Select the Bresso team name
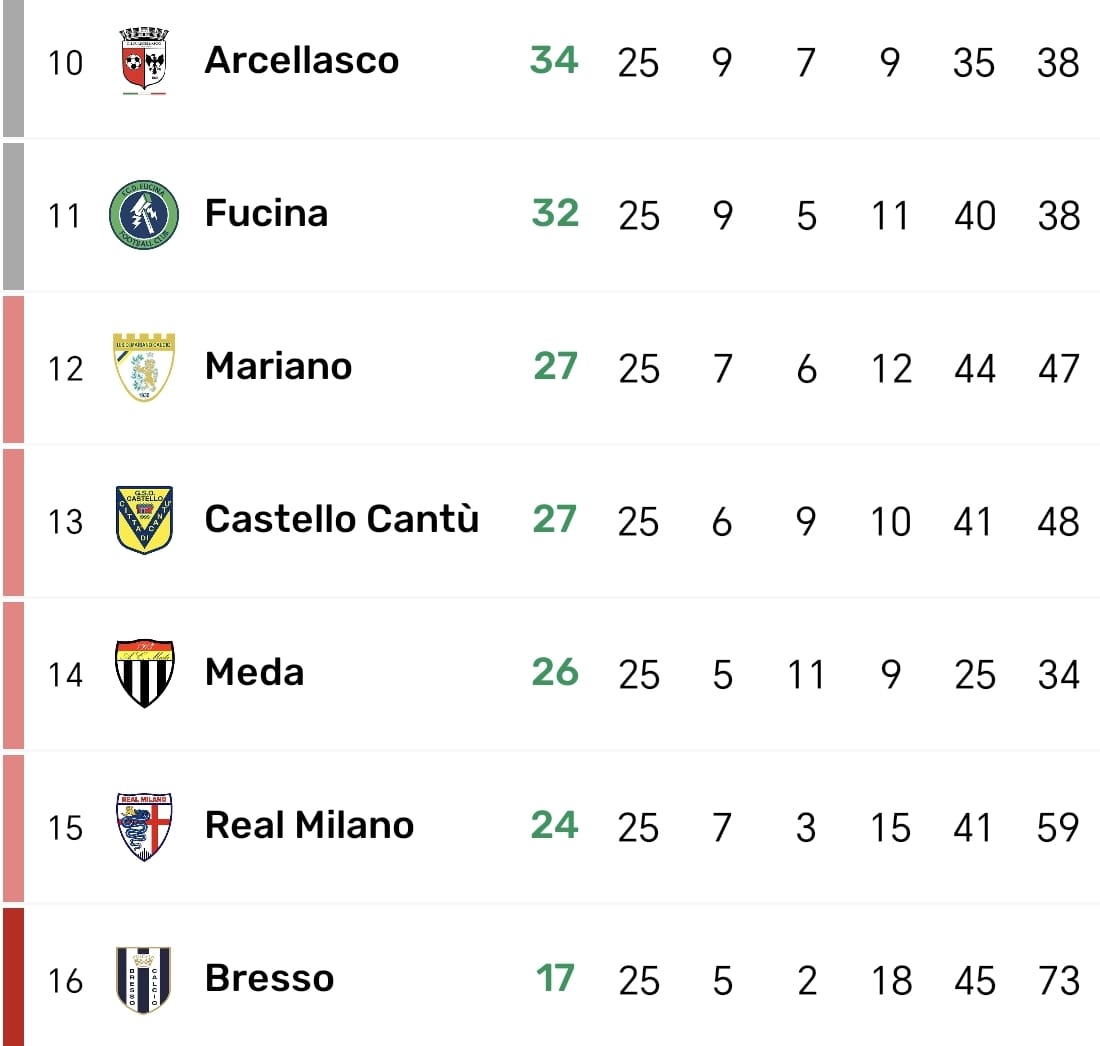 tap(269, 979)
